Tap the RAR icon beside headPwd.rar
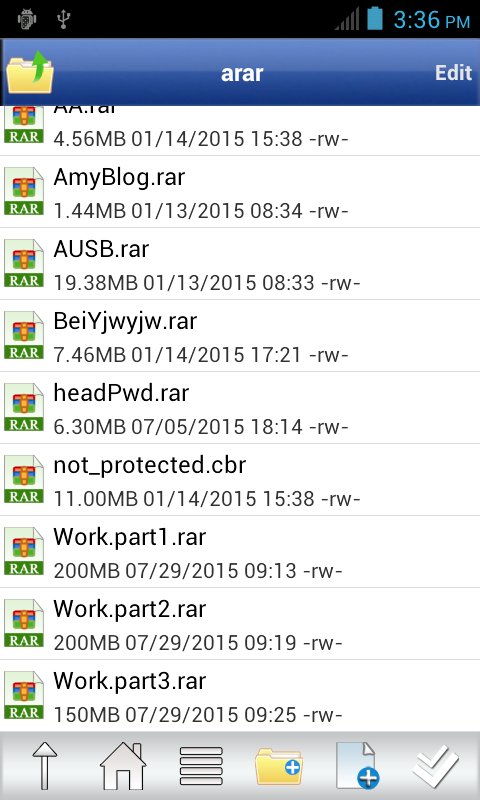 pos(24,407)
